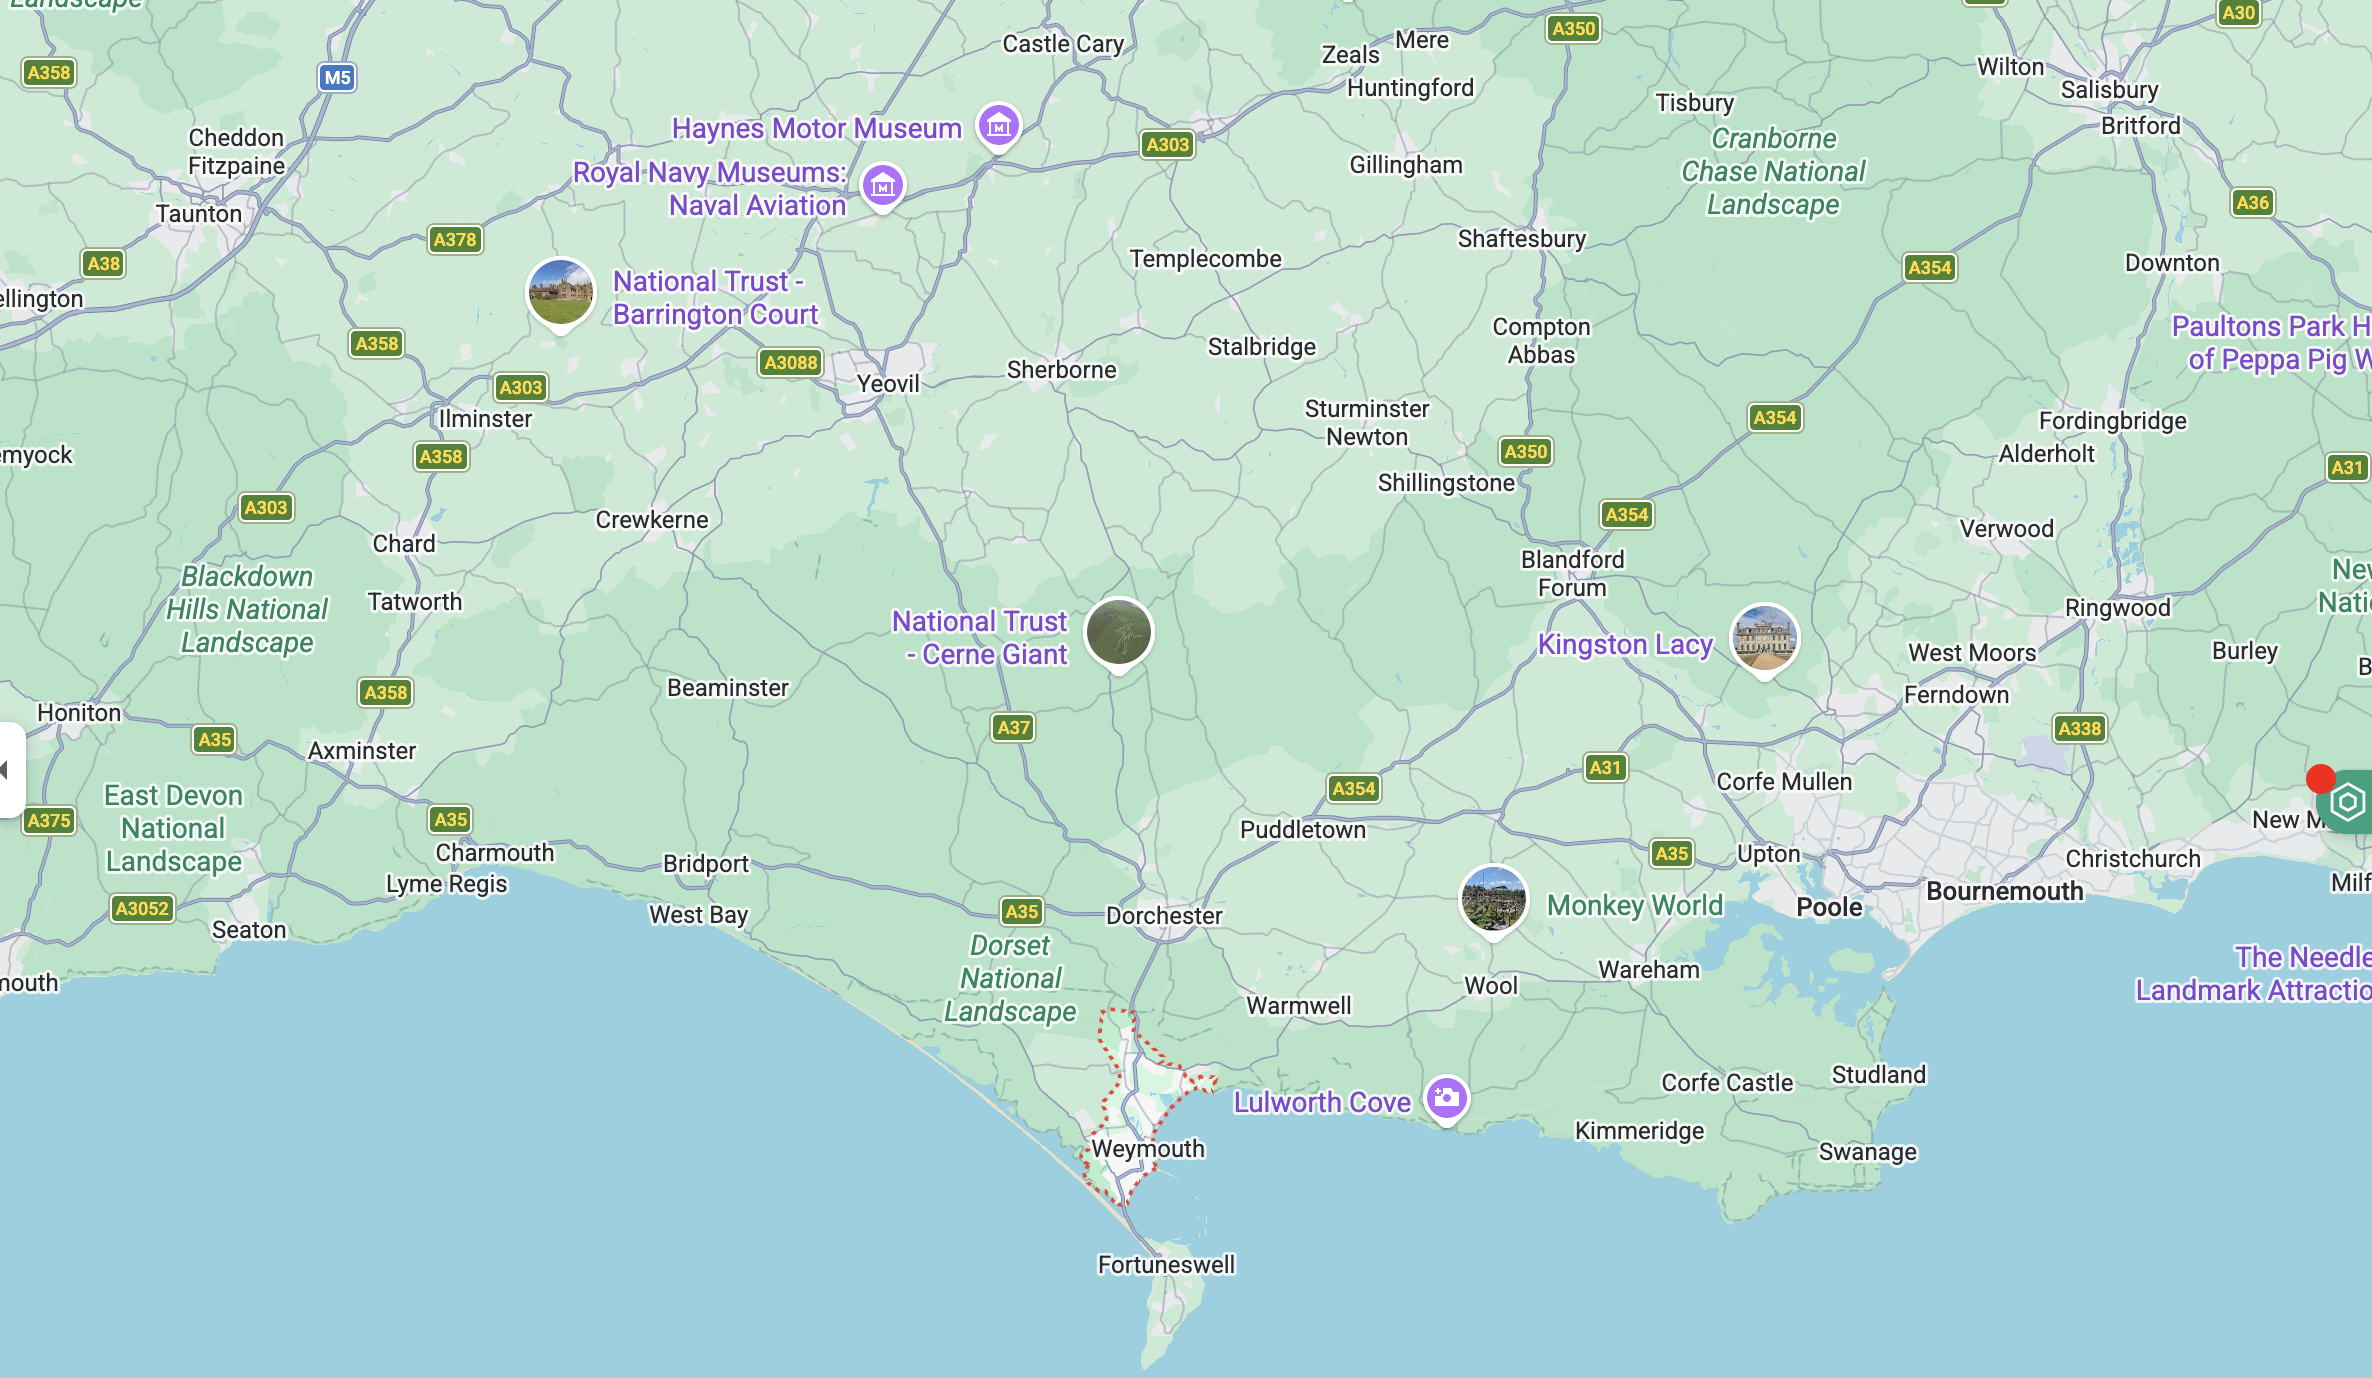
Task: Click the A378 road shield
Action: point(455,240)
